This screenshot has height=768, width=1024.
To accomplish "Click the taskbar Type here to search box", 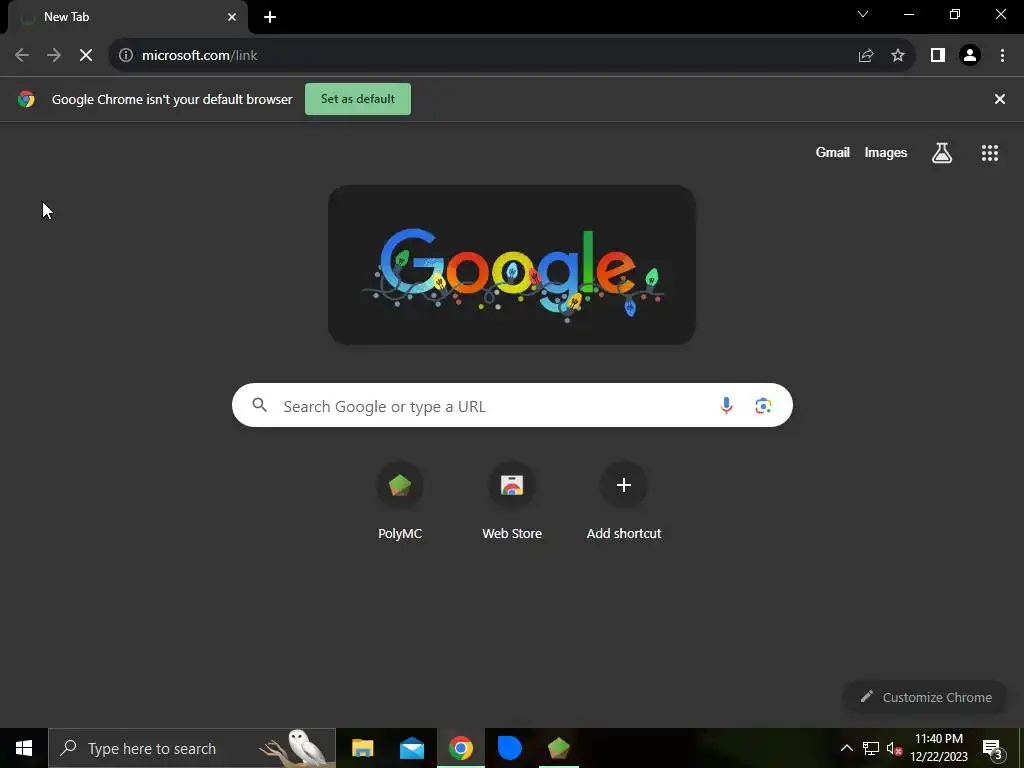I will pos(192,748).
